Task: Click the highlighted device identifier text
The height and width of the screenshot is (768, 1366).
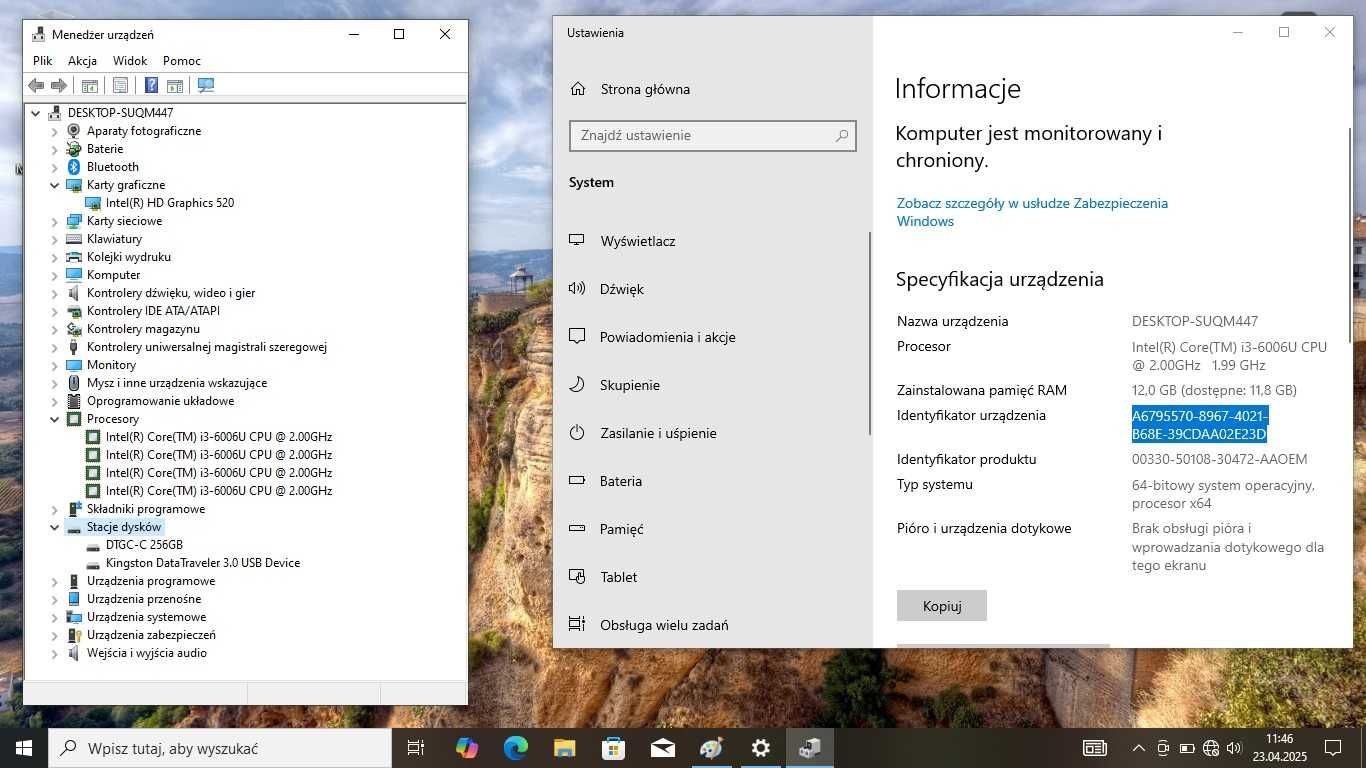Action: pyautogui.click(x=1200, y=425)
